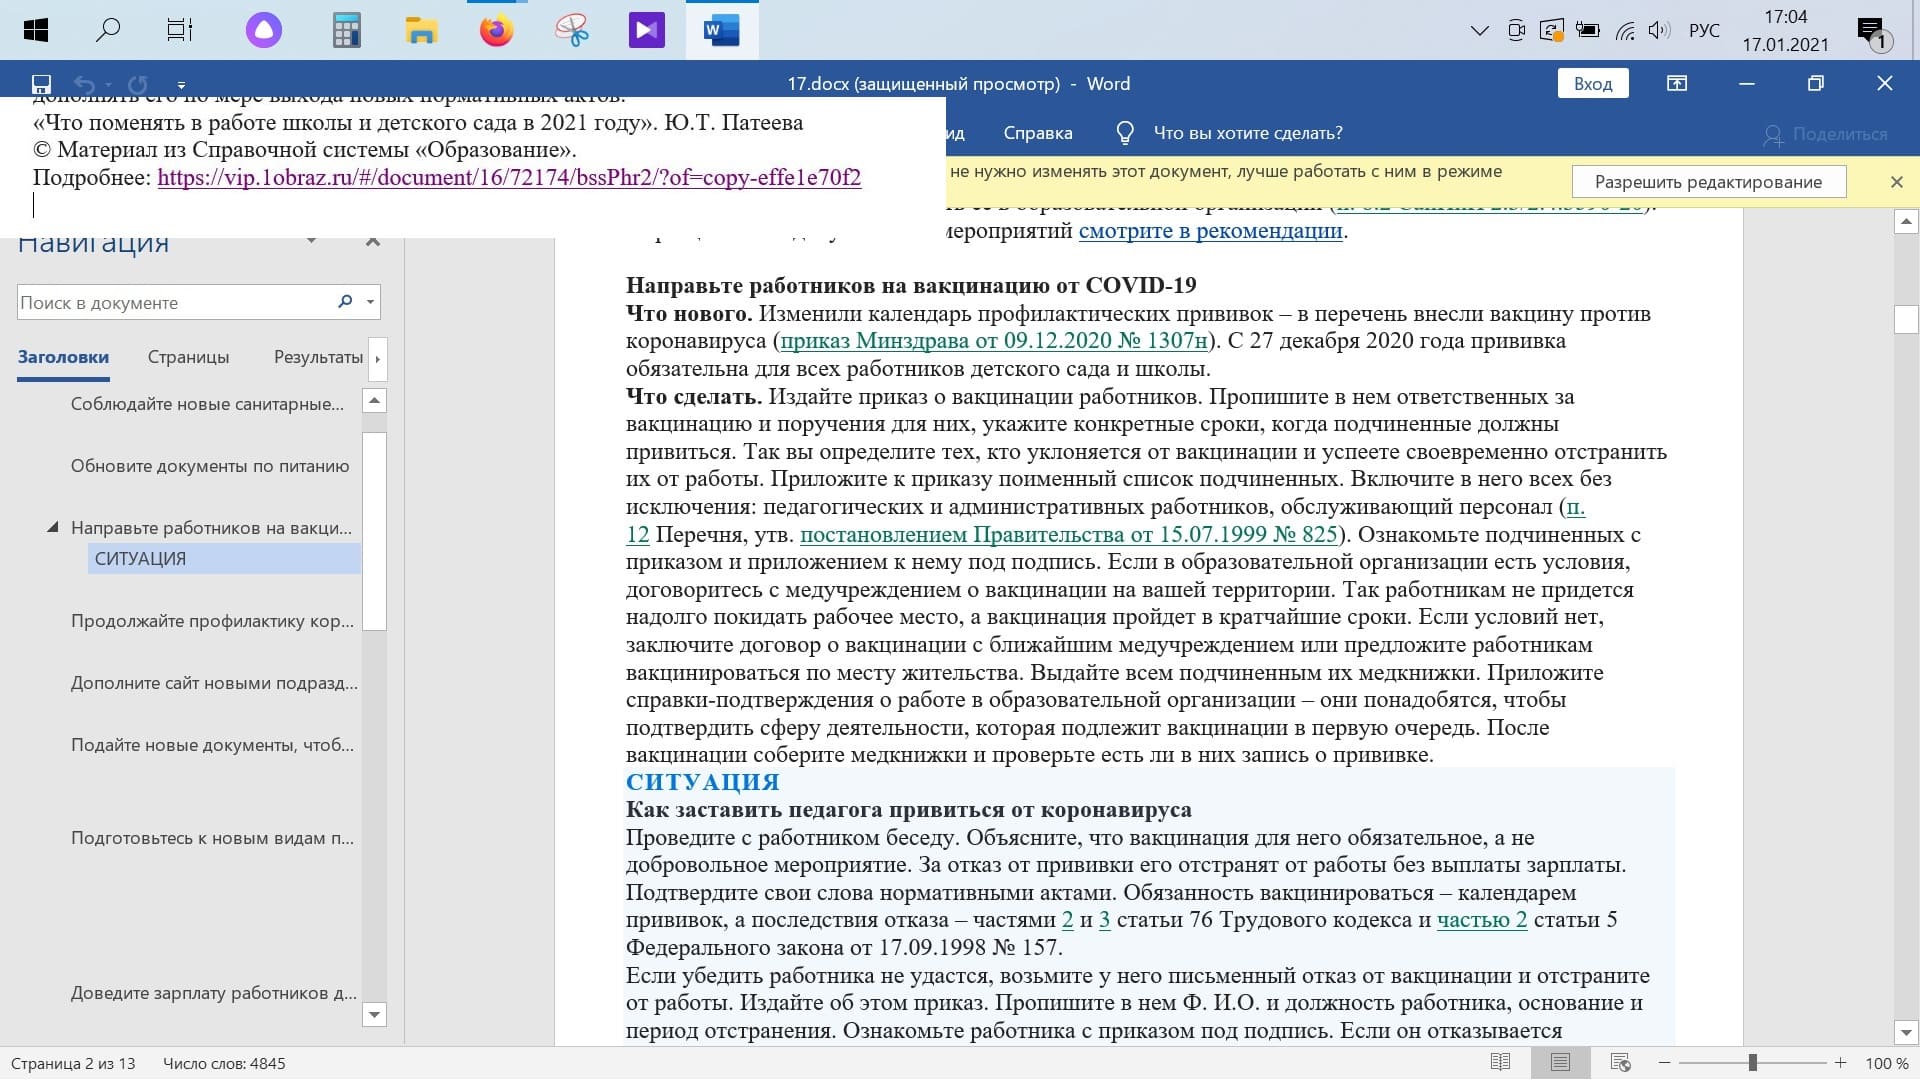This screenshot has height=1080, width=1920.
Task: Click Число слов: 4845 in the status bar
Action: pyautogui.click(x=224, y=1064)
